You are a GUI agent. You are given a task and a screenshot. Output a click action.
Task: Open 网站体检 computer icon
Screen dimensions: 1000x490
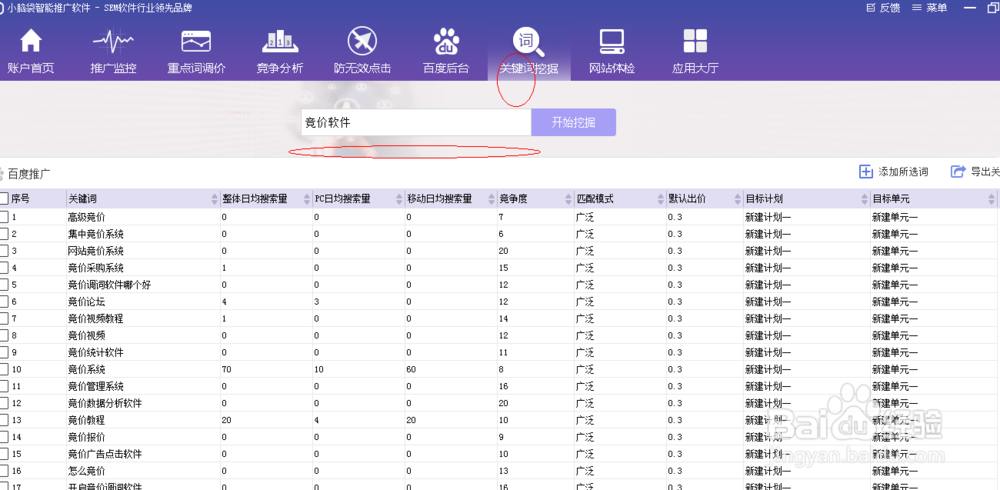point(612,41)
